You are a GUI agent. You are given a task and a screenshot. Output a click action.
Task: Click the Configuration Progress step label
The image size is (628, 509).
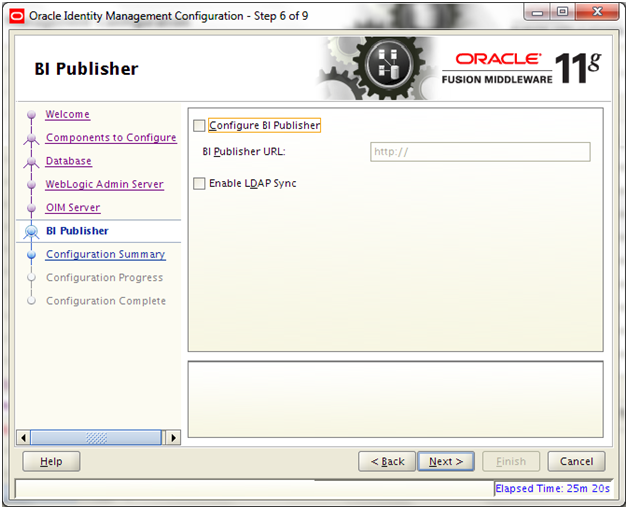click(105, 278)
